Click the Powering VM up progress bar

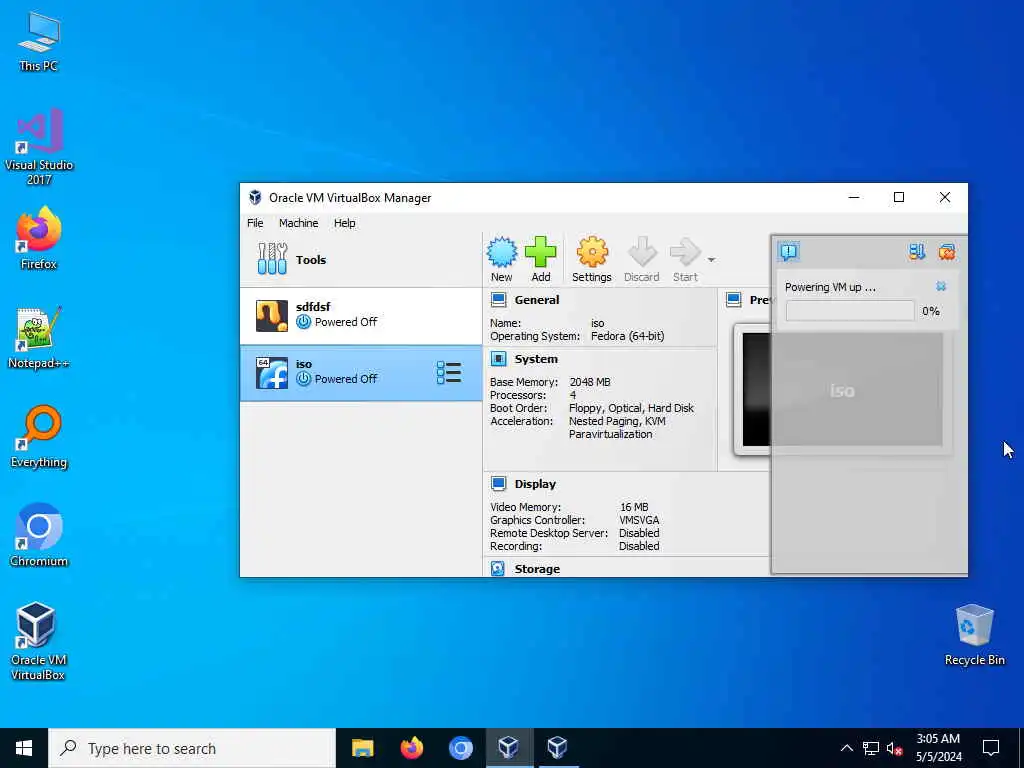850,311
